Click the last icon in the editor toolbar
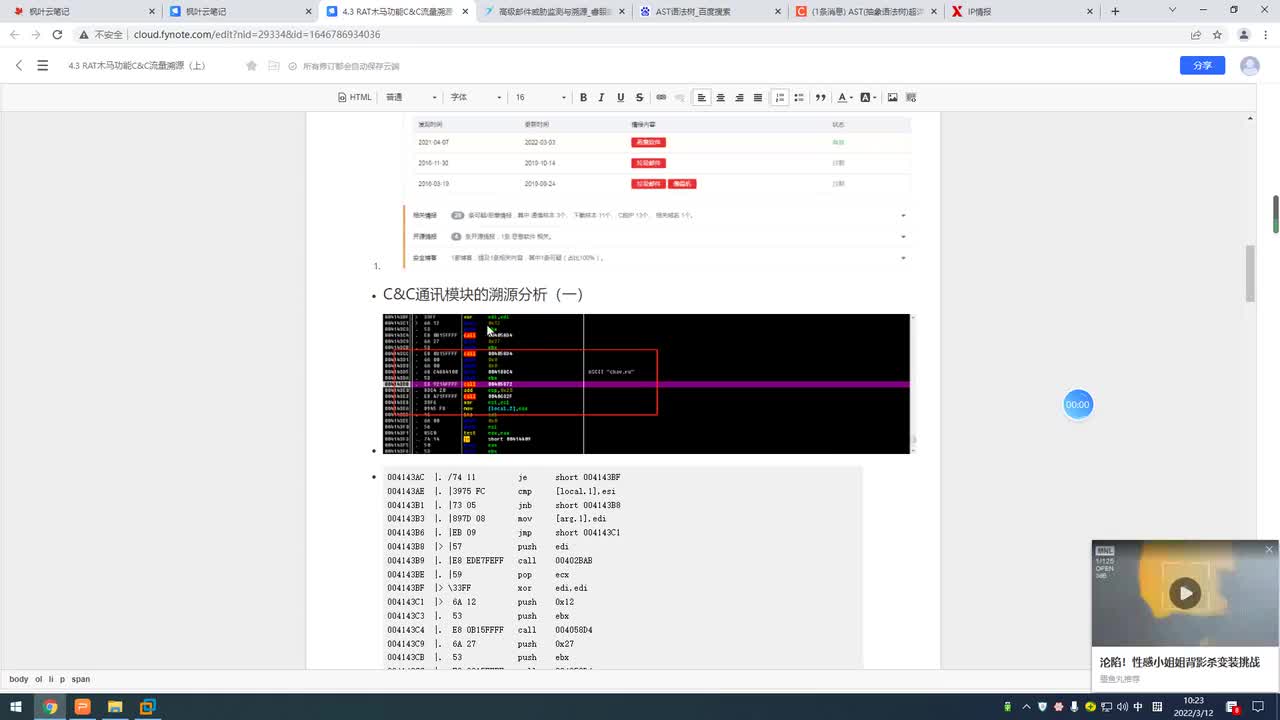This screenshot has height=720, width=1280. point(911,97)
